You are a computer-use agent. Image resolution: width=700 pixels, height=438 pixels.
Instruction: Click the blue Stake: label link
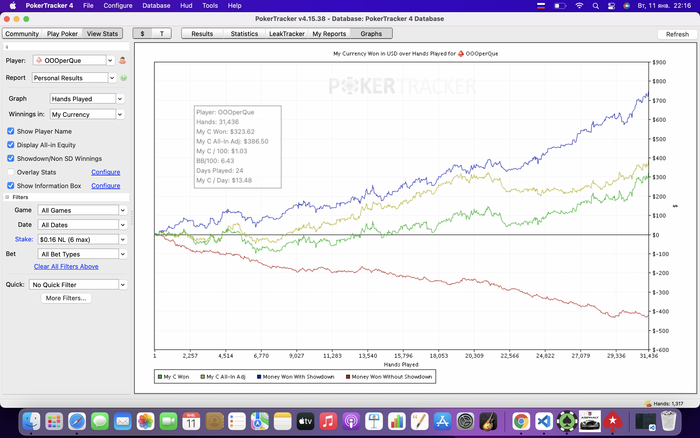(x=24, y=239)
